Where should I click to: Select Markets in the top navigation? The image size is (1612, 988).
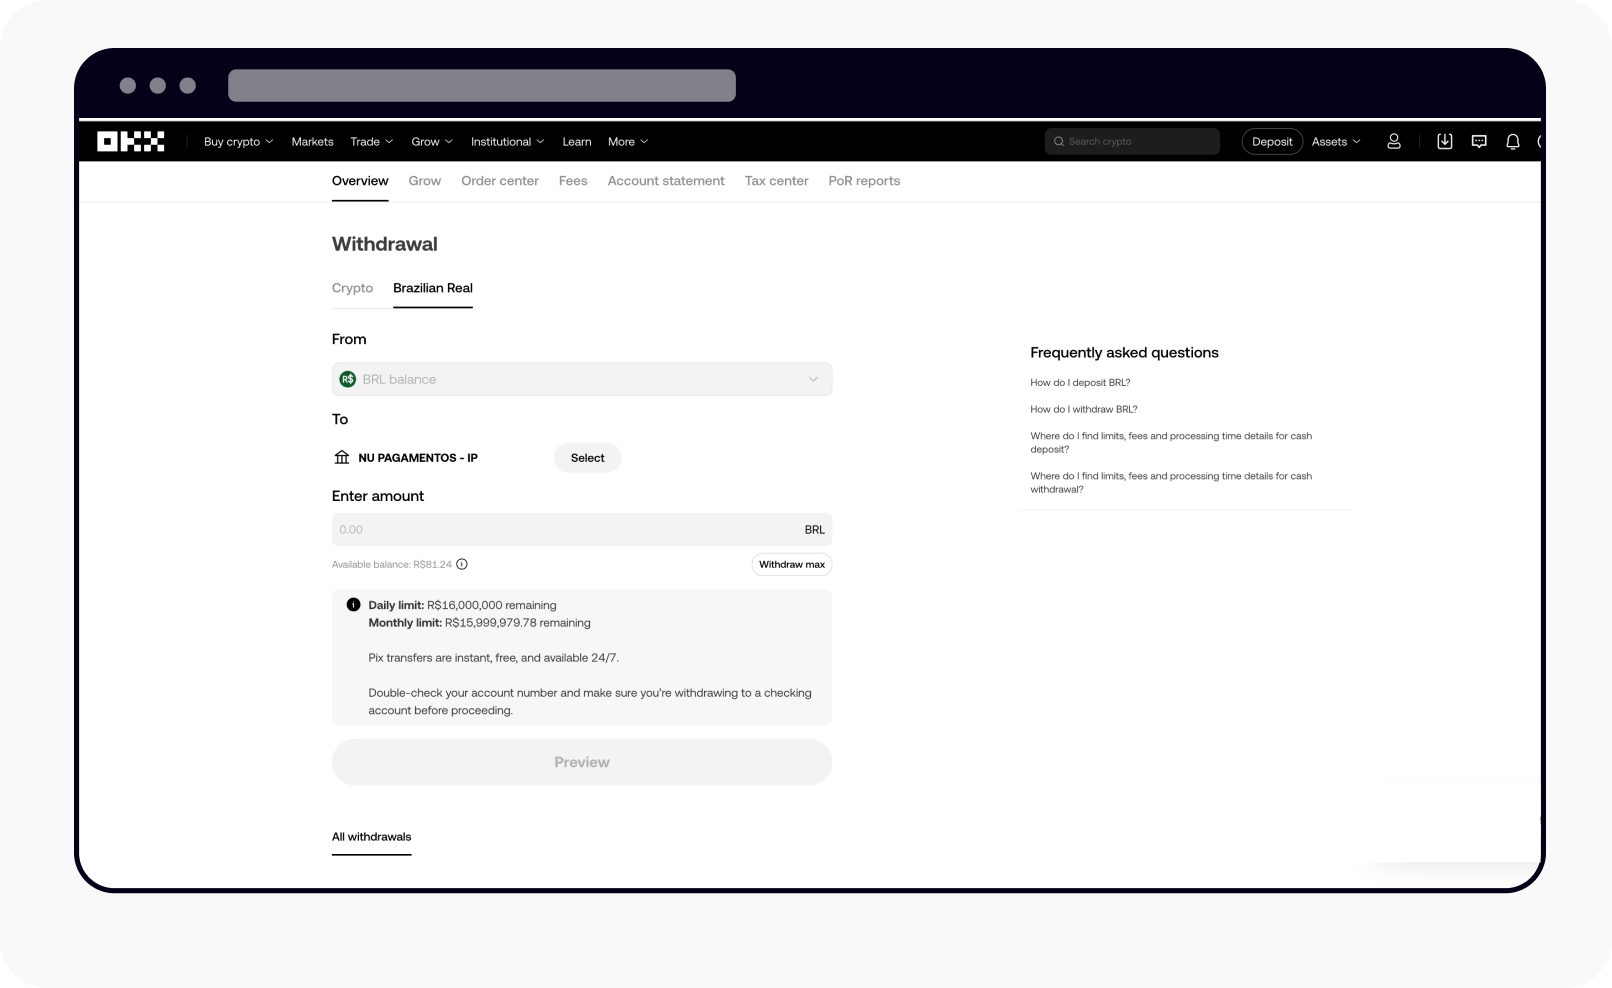(312, 141)
